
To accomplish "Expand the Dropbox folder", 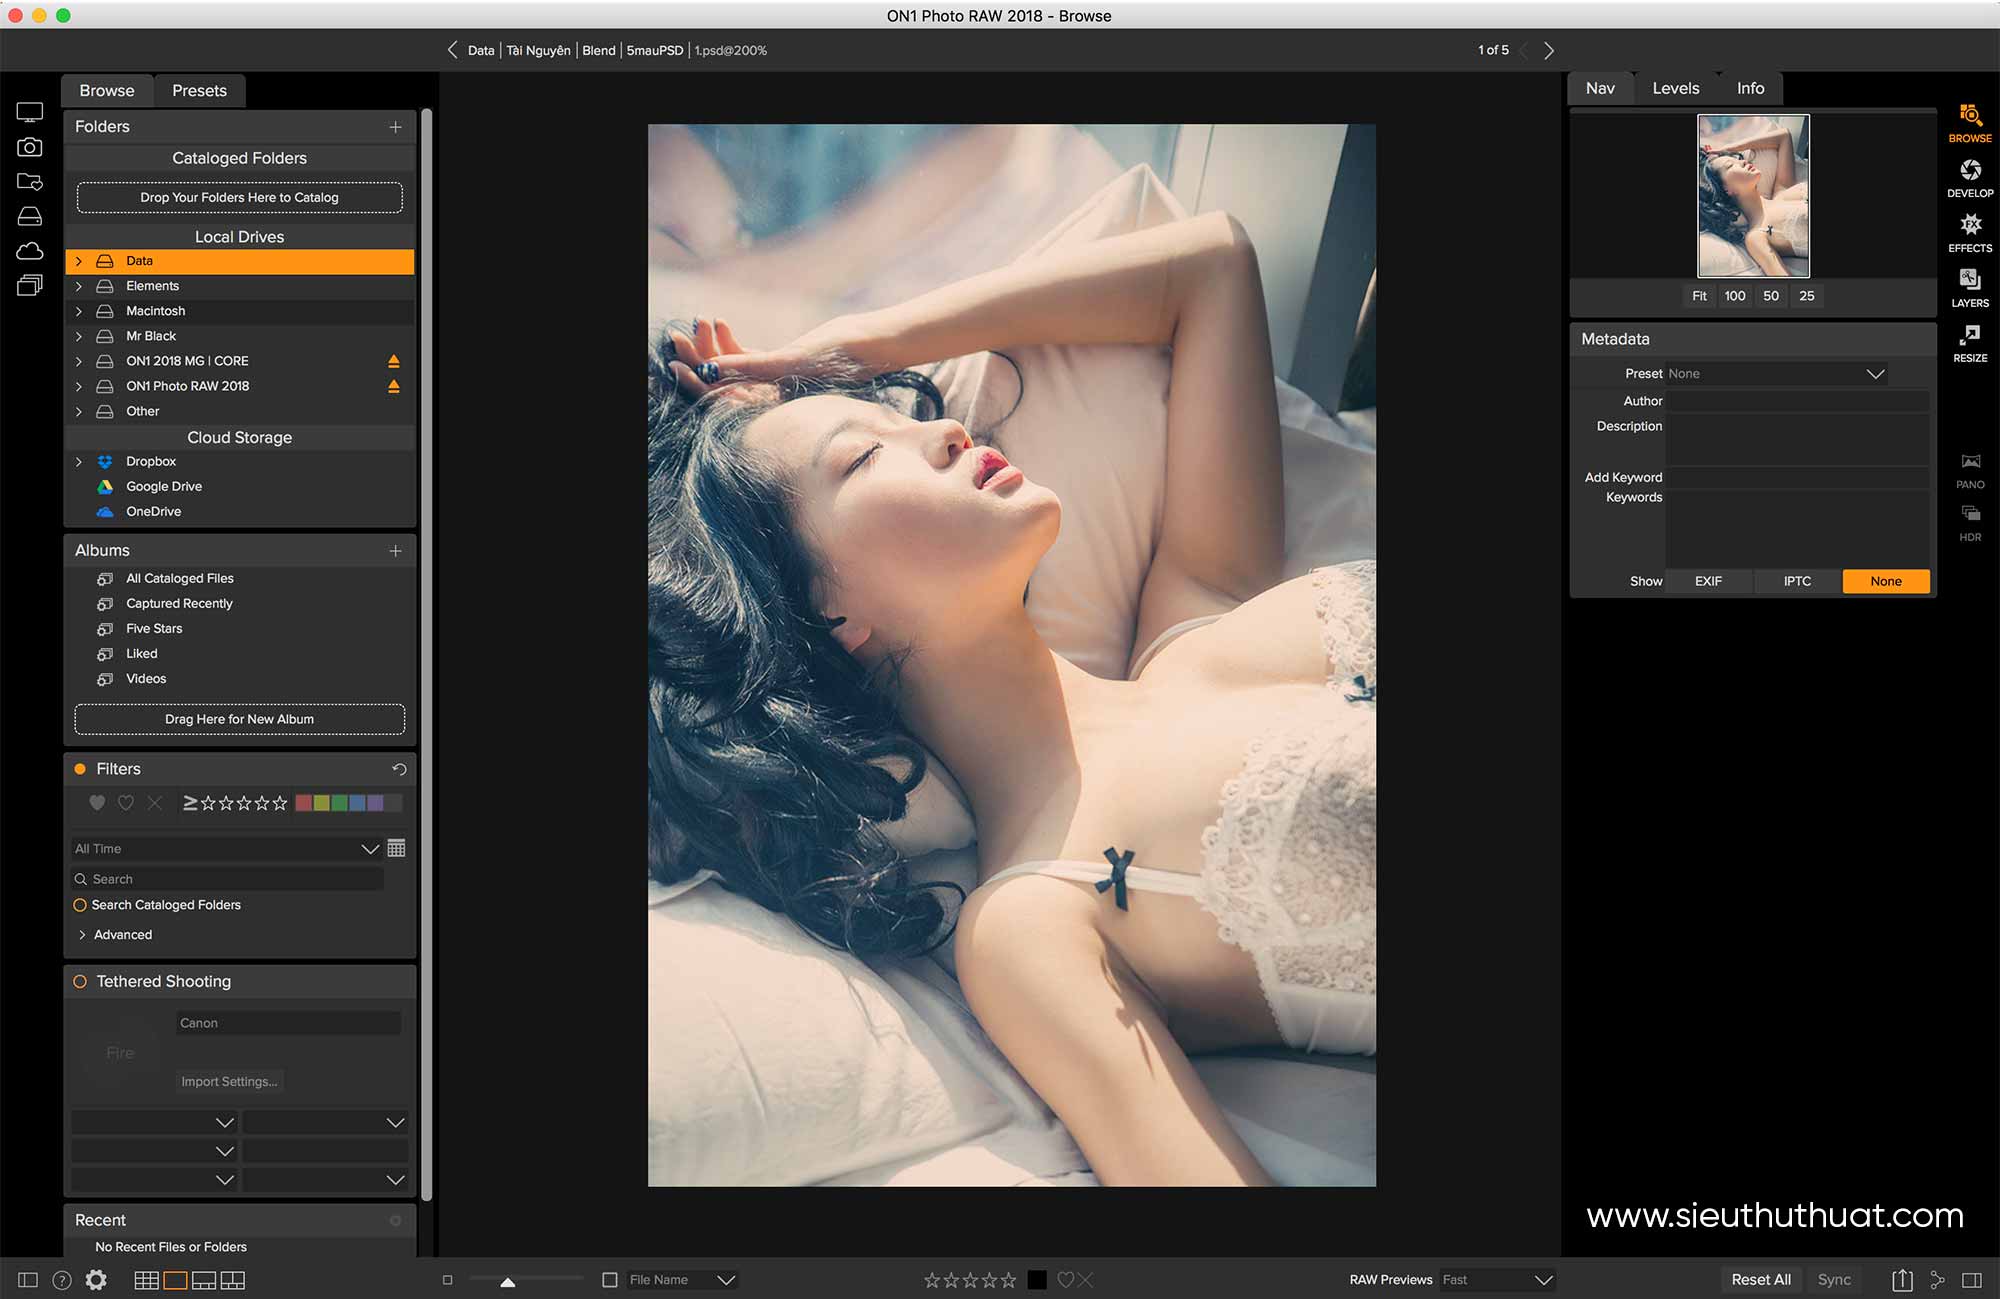I will (x=79, y=462).
